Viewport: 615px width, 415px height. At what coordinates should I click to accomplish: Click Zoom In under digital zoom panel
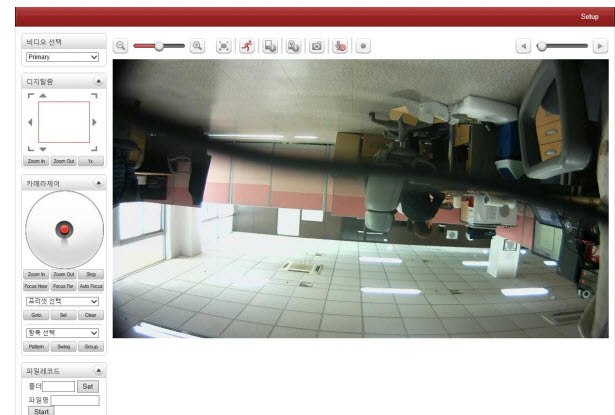pos(36,161)
